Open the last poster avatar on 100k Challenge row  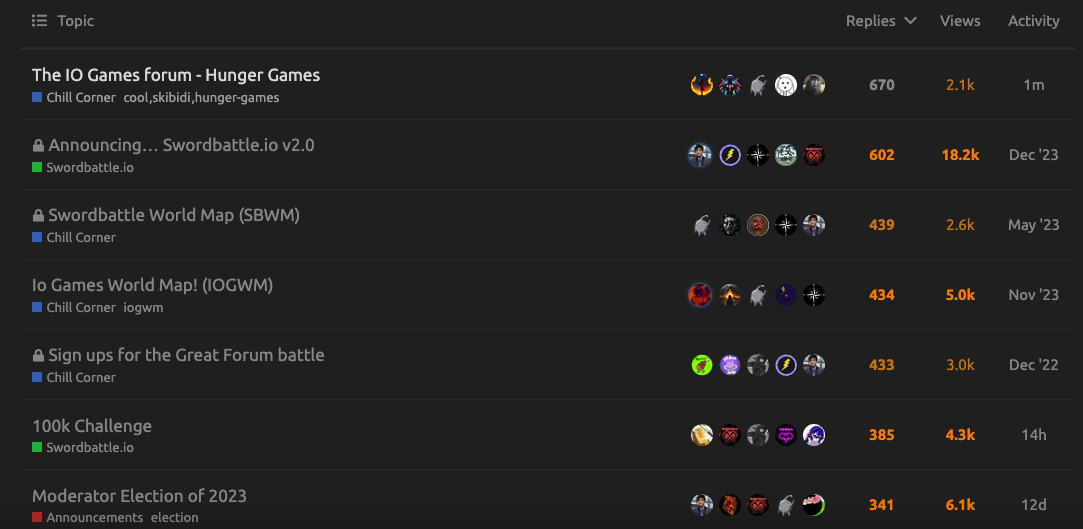tap(814, 435)
